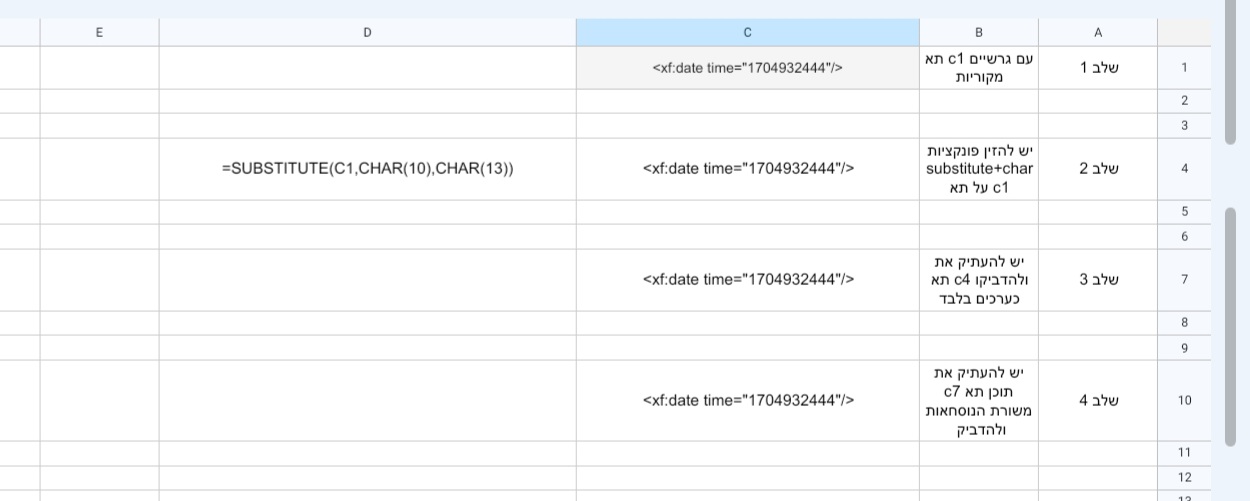Click cell C1 with xf:date value

tap(748, 68)
